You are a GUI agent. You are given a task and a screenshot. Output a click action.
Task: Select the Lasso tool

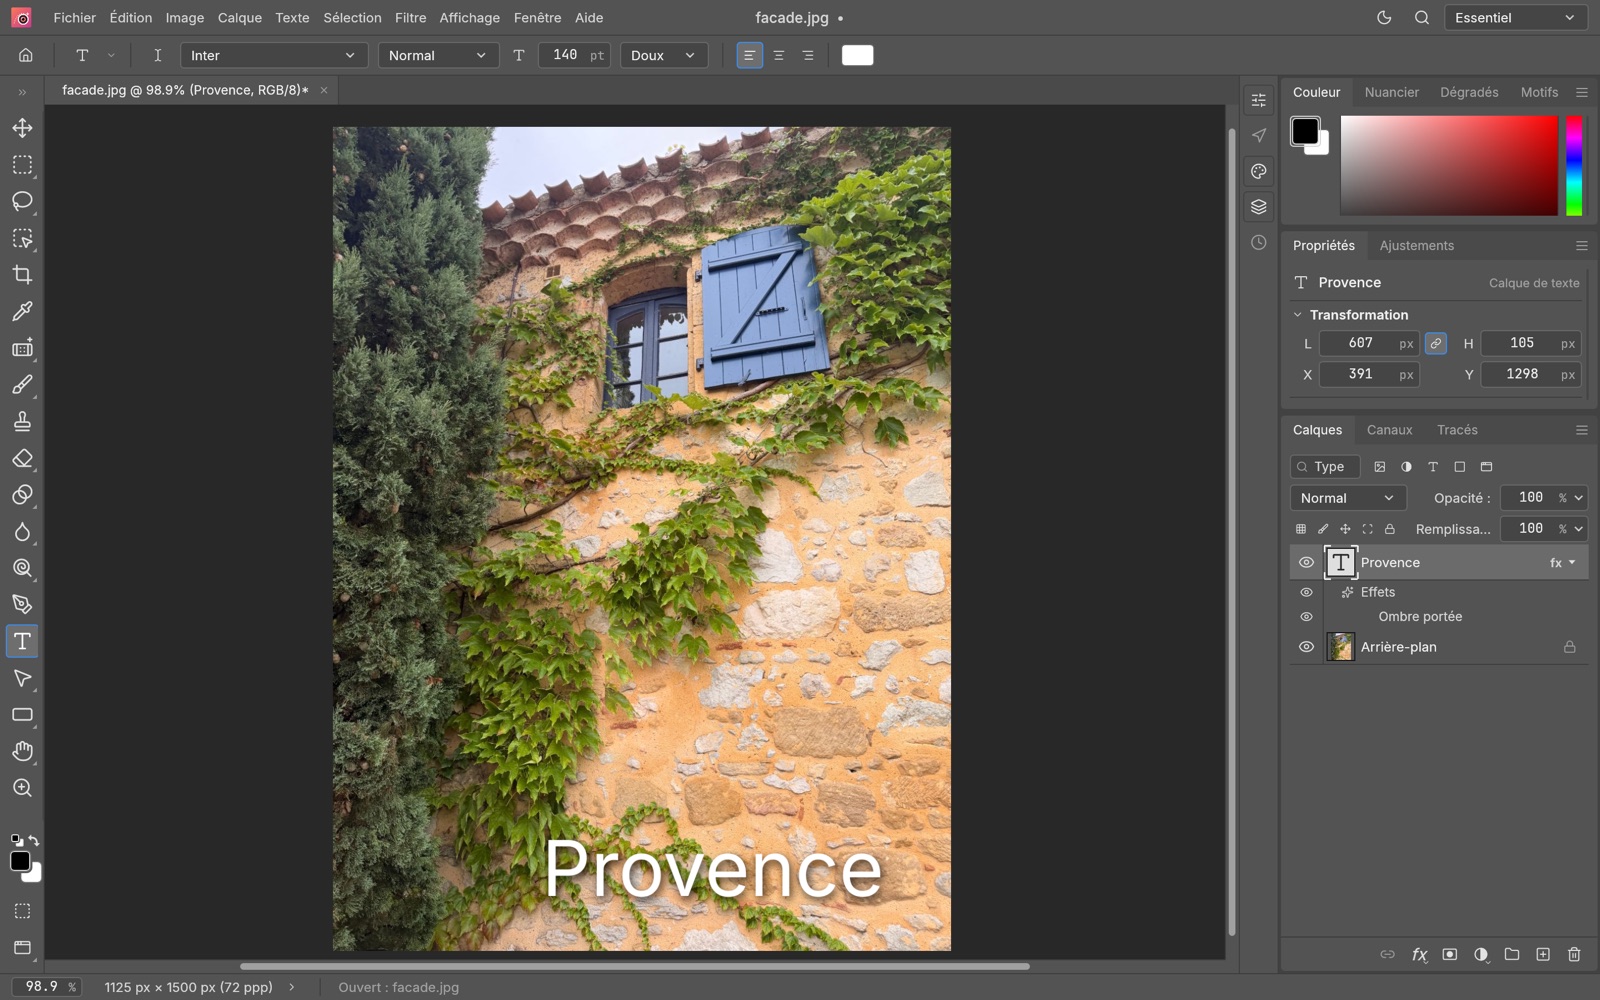click(22, 201)
